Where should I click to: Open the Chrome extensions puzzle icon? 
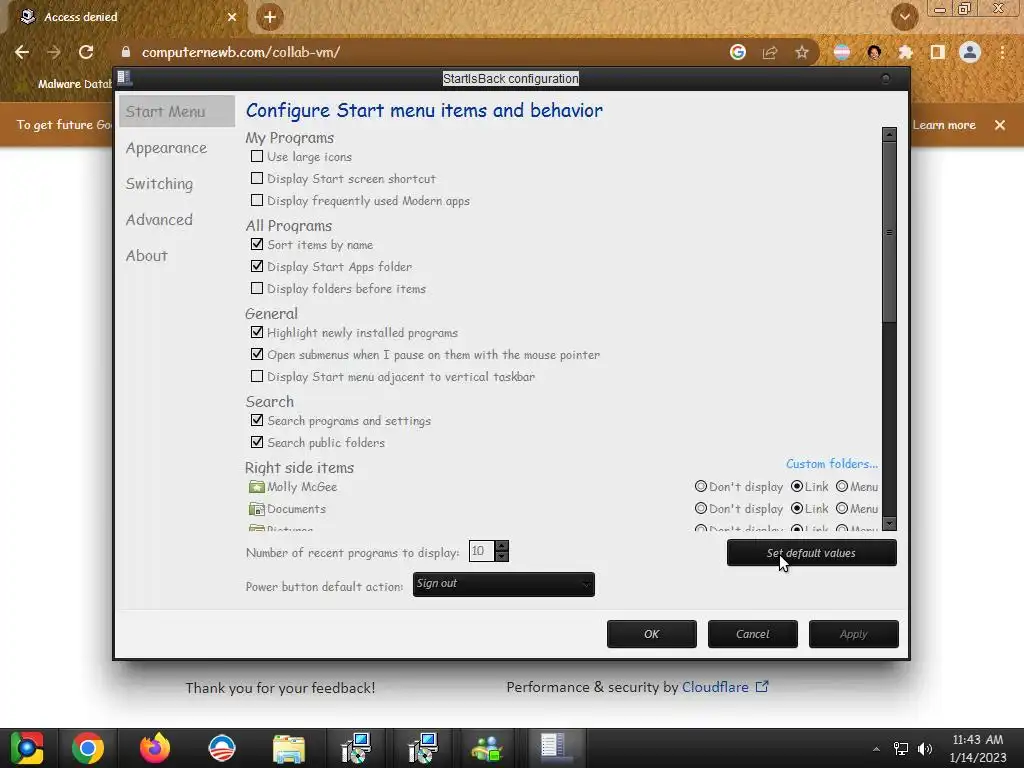tap(906, 52)
